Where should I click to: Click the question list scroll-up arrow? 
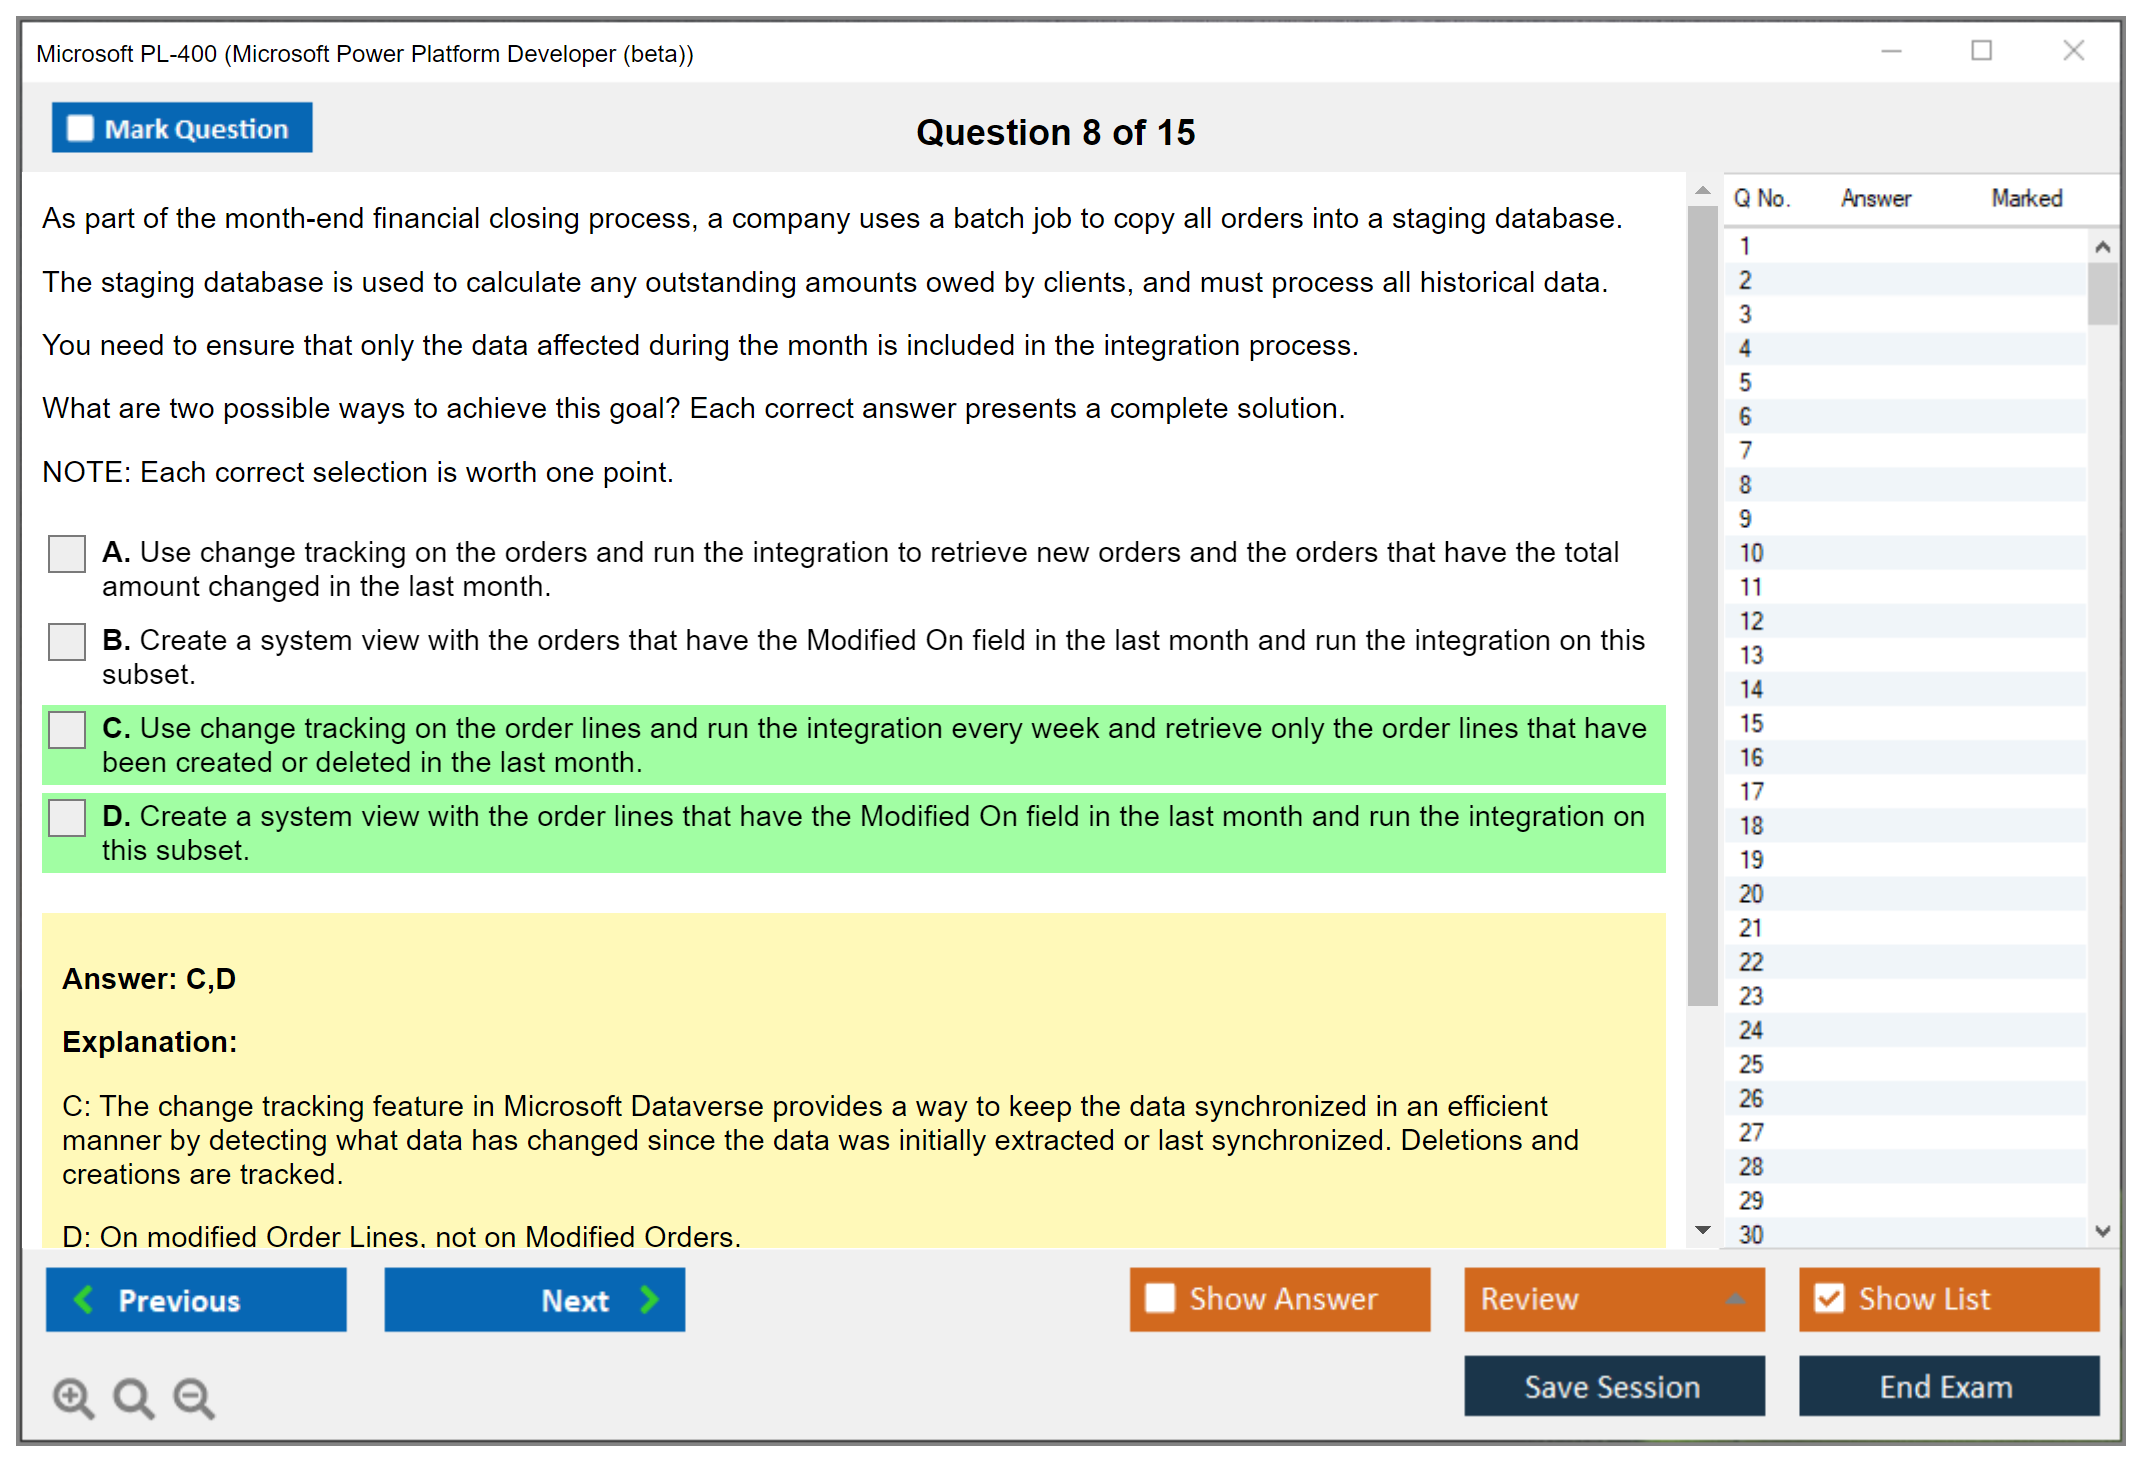2102,247
